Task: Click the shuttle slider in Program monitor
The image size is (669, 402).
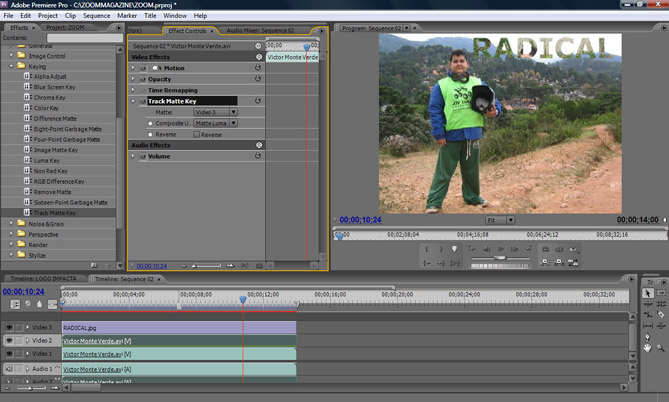Action: tap(500, 258)
